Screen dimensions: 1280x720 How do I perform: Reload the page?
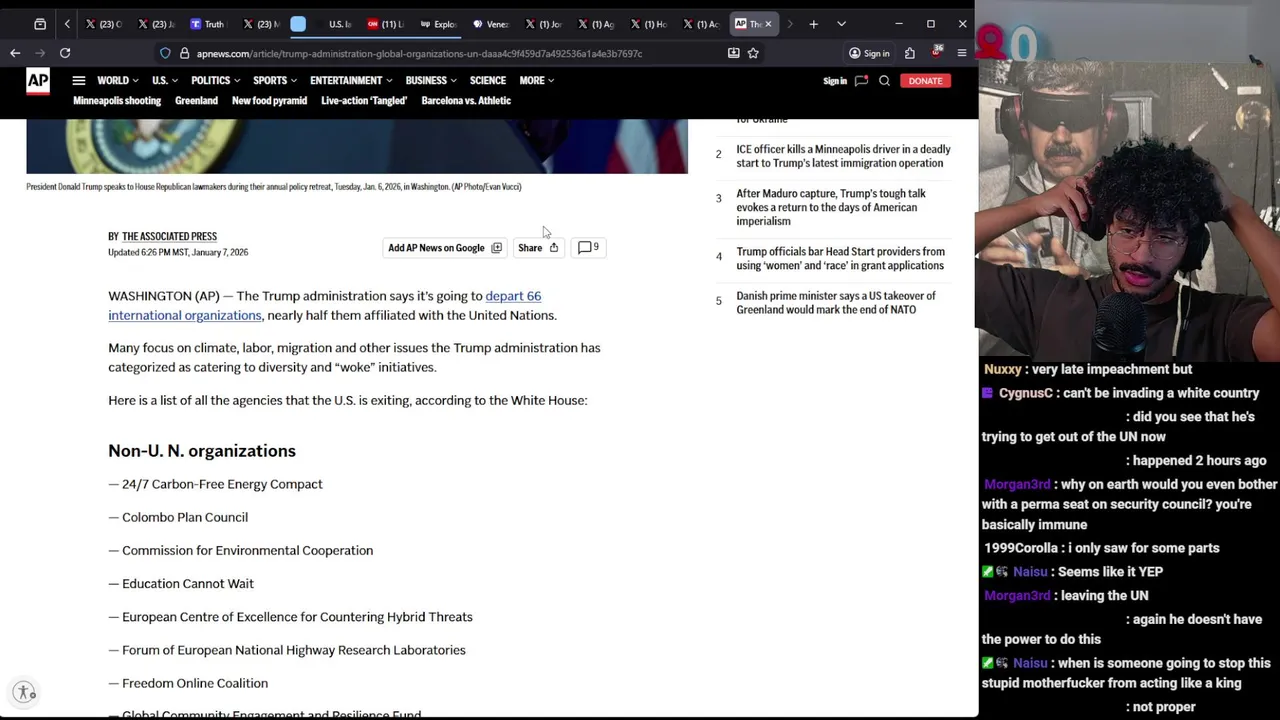(x=65, y=53)
